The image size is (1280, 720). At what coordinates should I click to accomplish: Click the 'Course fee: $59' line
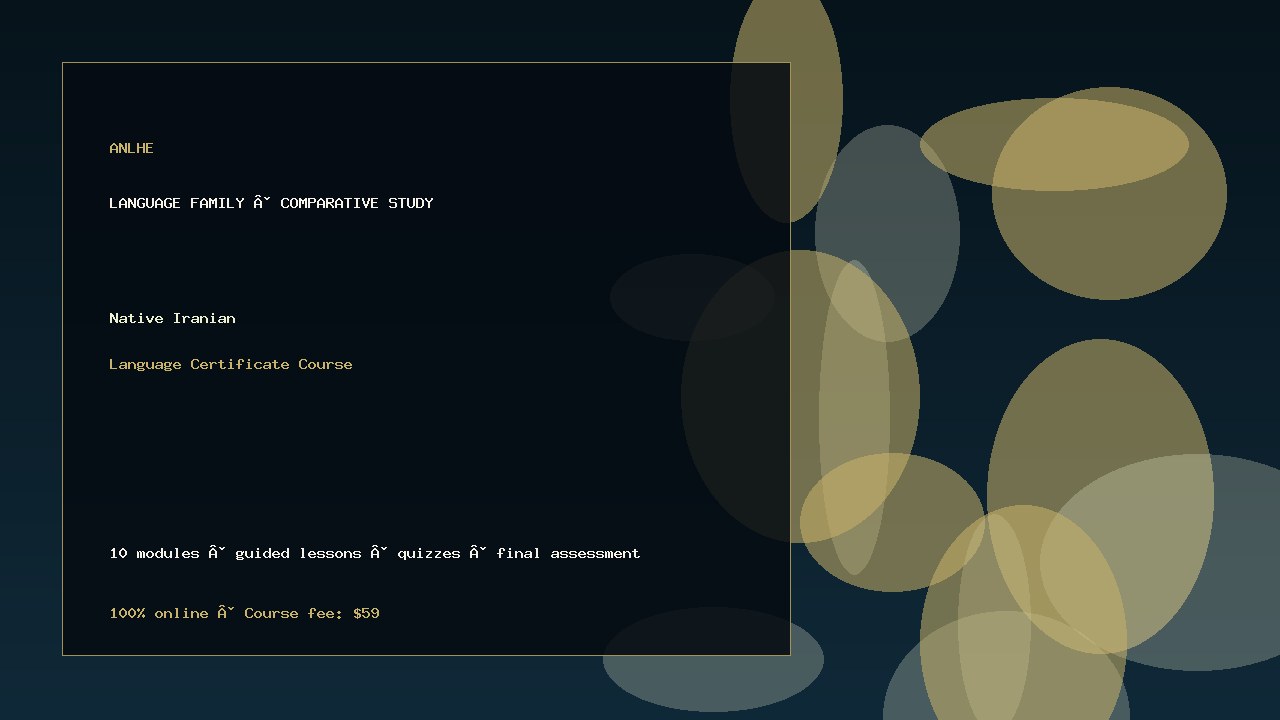(244, 613)
